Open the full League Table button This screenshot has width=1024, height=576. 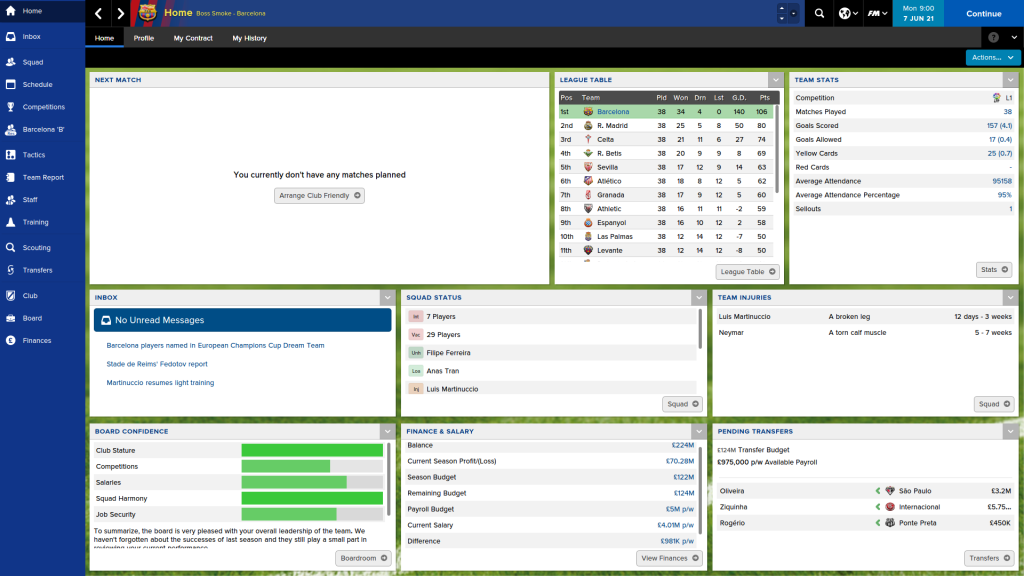tap(748, 272)
